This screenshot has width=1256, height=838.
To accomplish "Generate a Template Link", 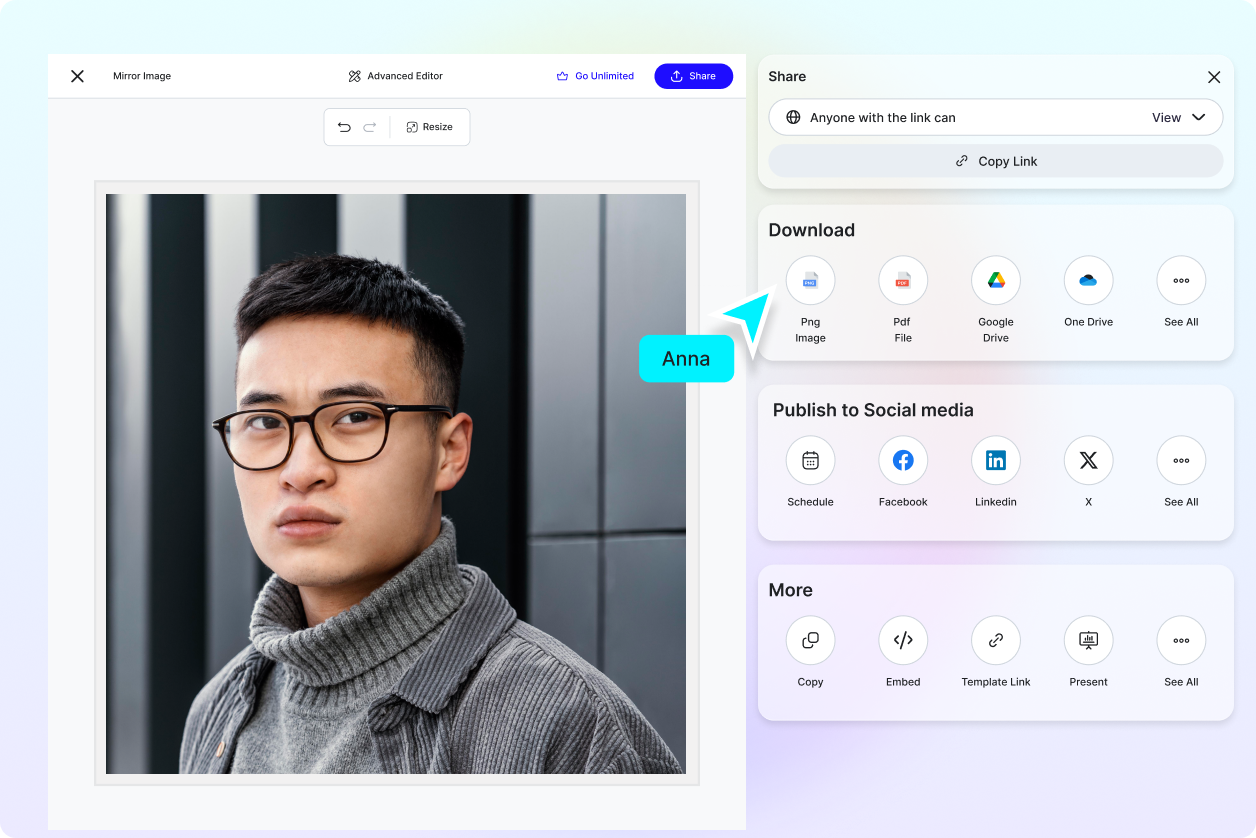I will pos(995,640).
